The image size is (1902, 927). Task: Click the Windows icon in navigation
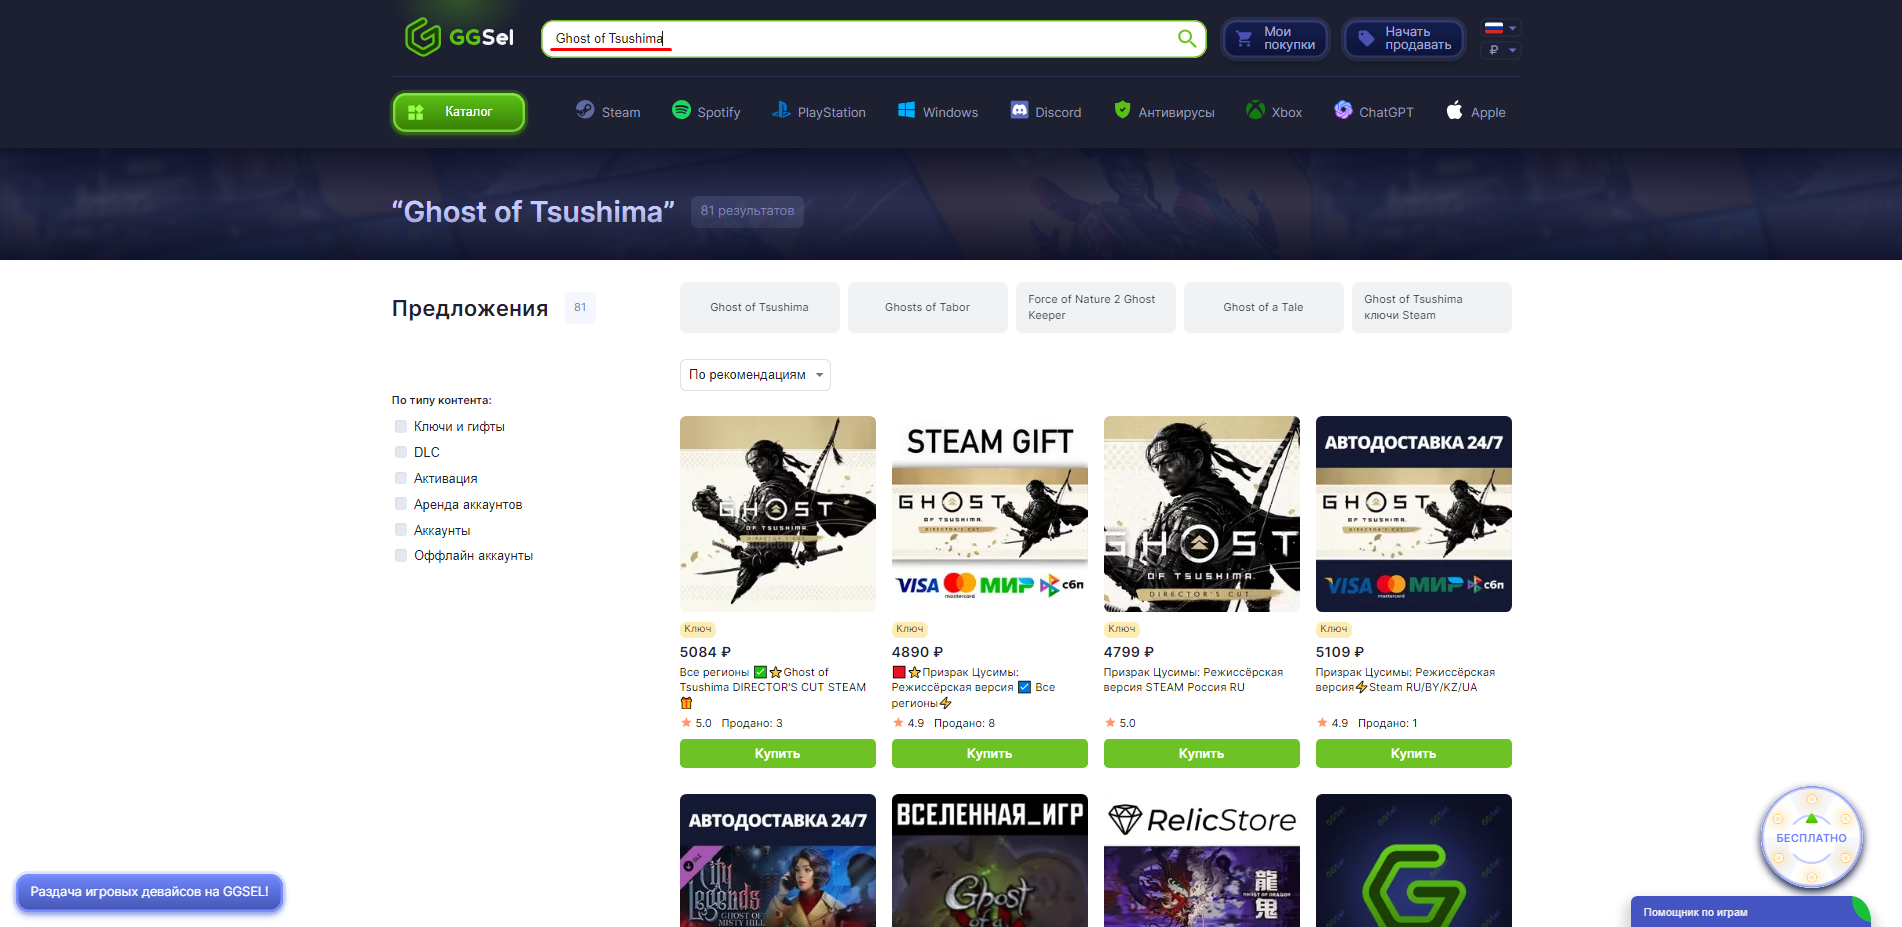[x=906, y=110]
